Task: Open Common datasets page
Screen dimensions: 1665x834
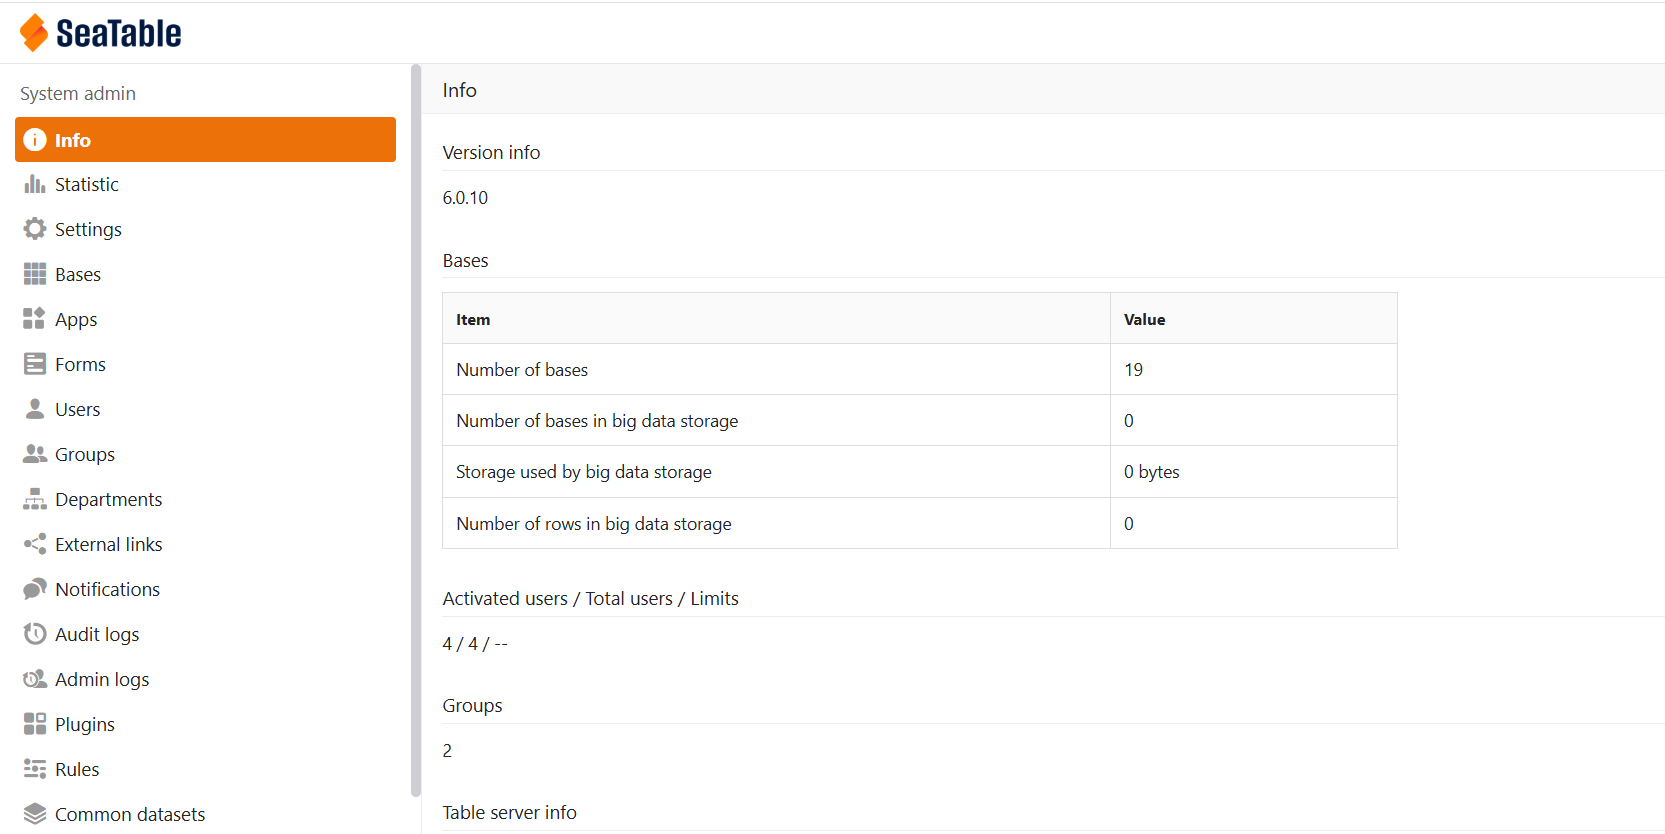Action: pos(130,814)
